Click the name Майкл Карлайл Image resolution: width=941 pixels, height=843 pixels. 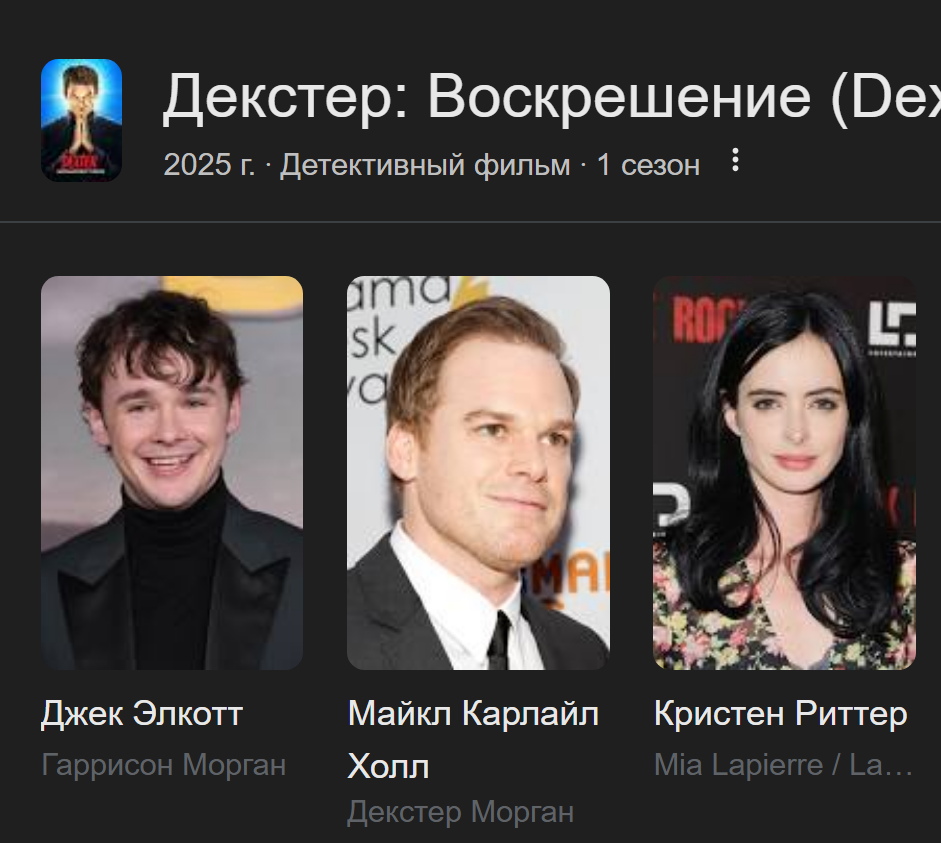473,713
